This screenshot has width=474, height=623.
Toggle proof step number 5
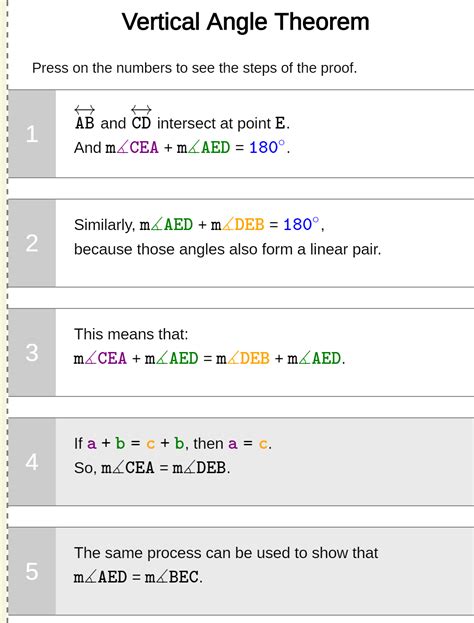(32, 571)
